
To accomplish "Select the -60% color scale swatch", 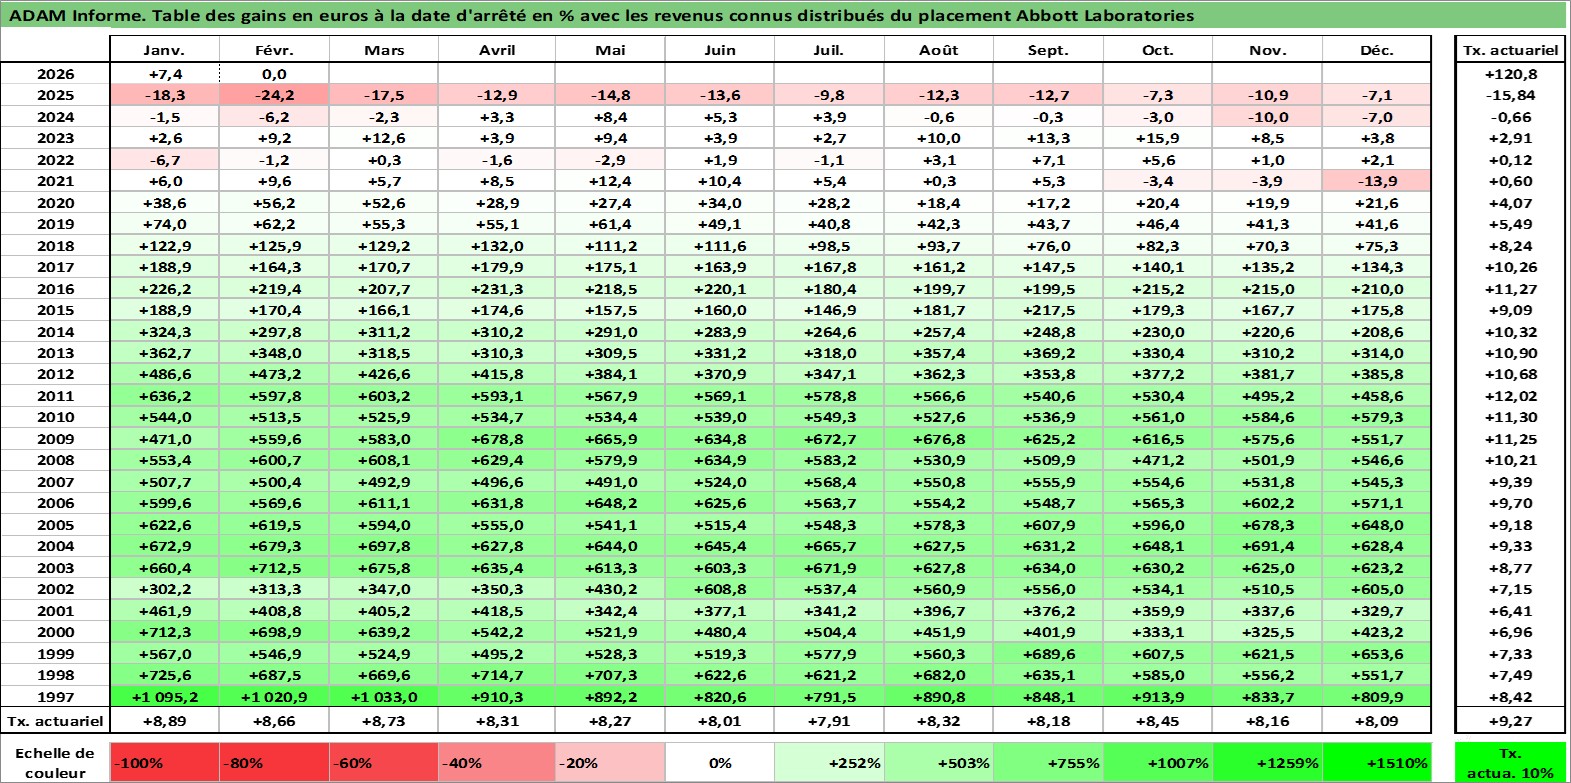I will click(384, 762).
